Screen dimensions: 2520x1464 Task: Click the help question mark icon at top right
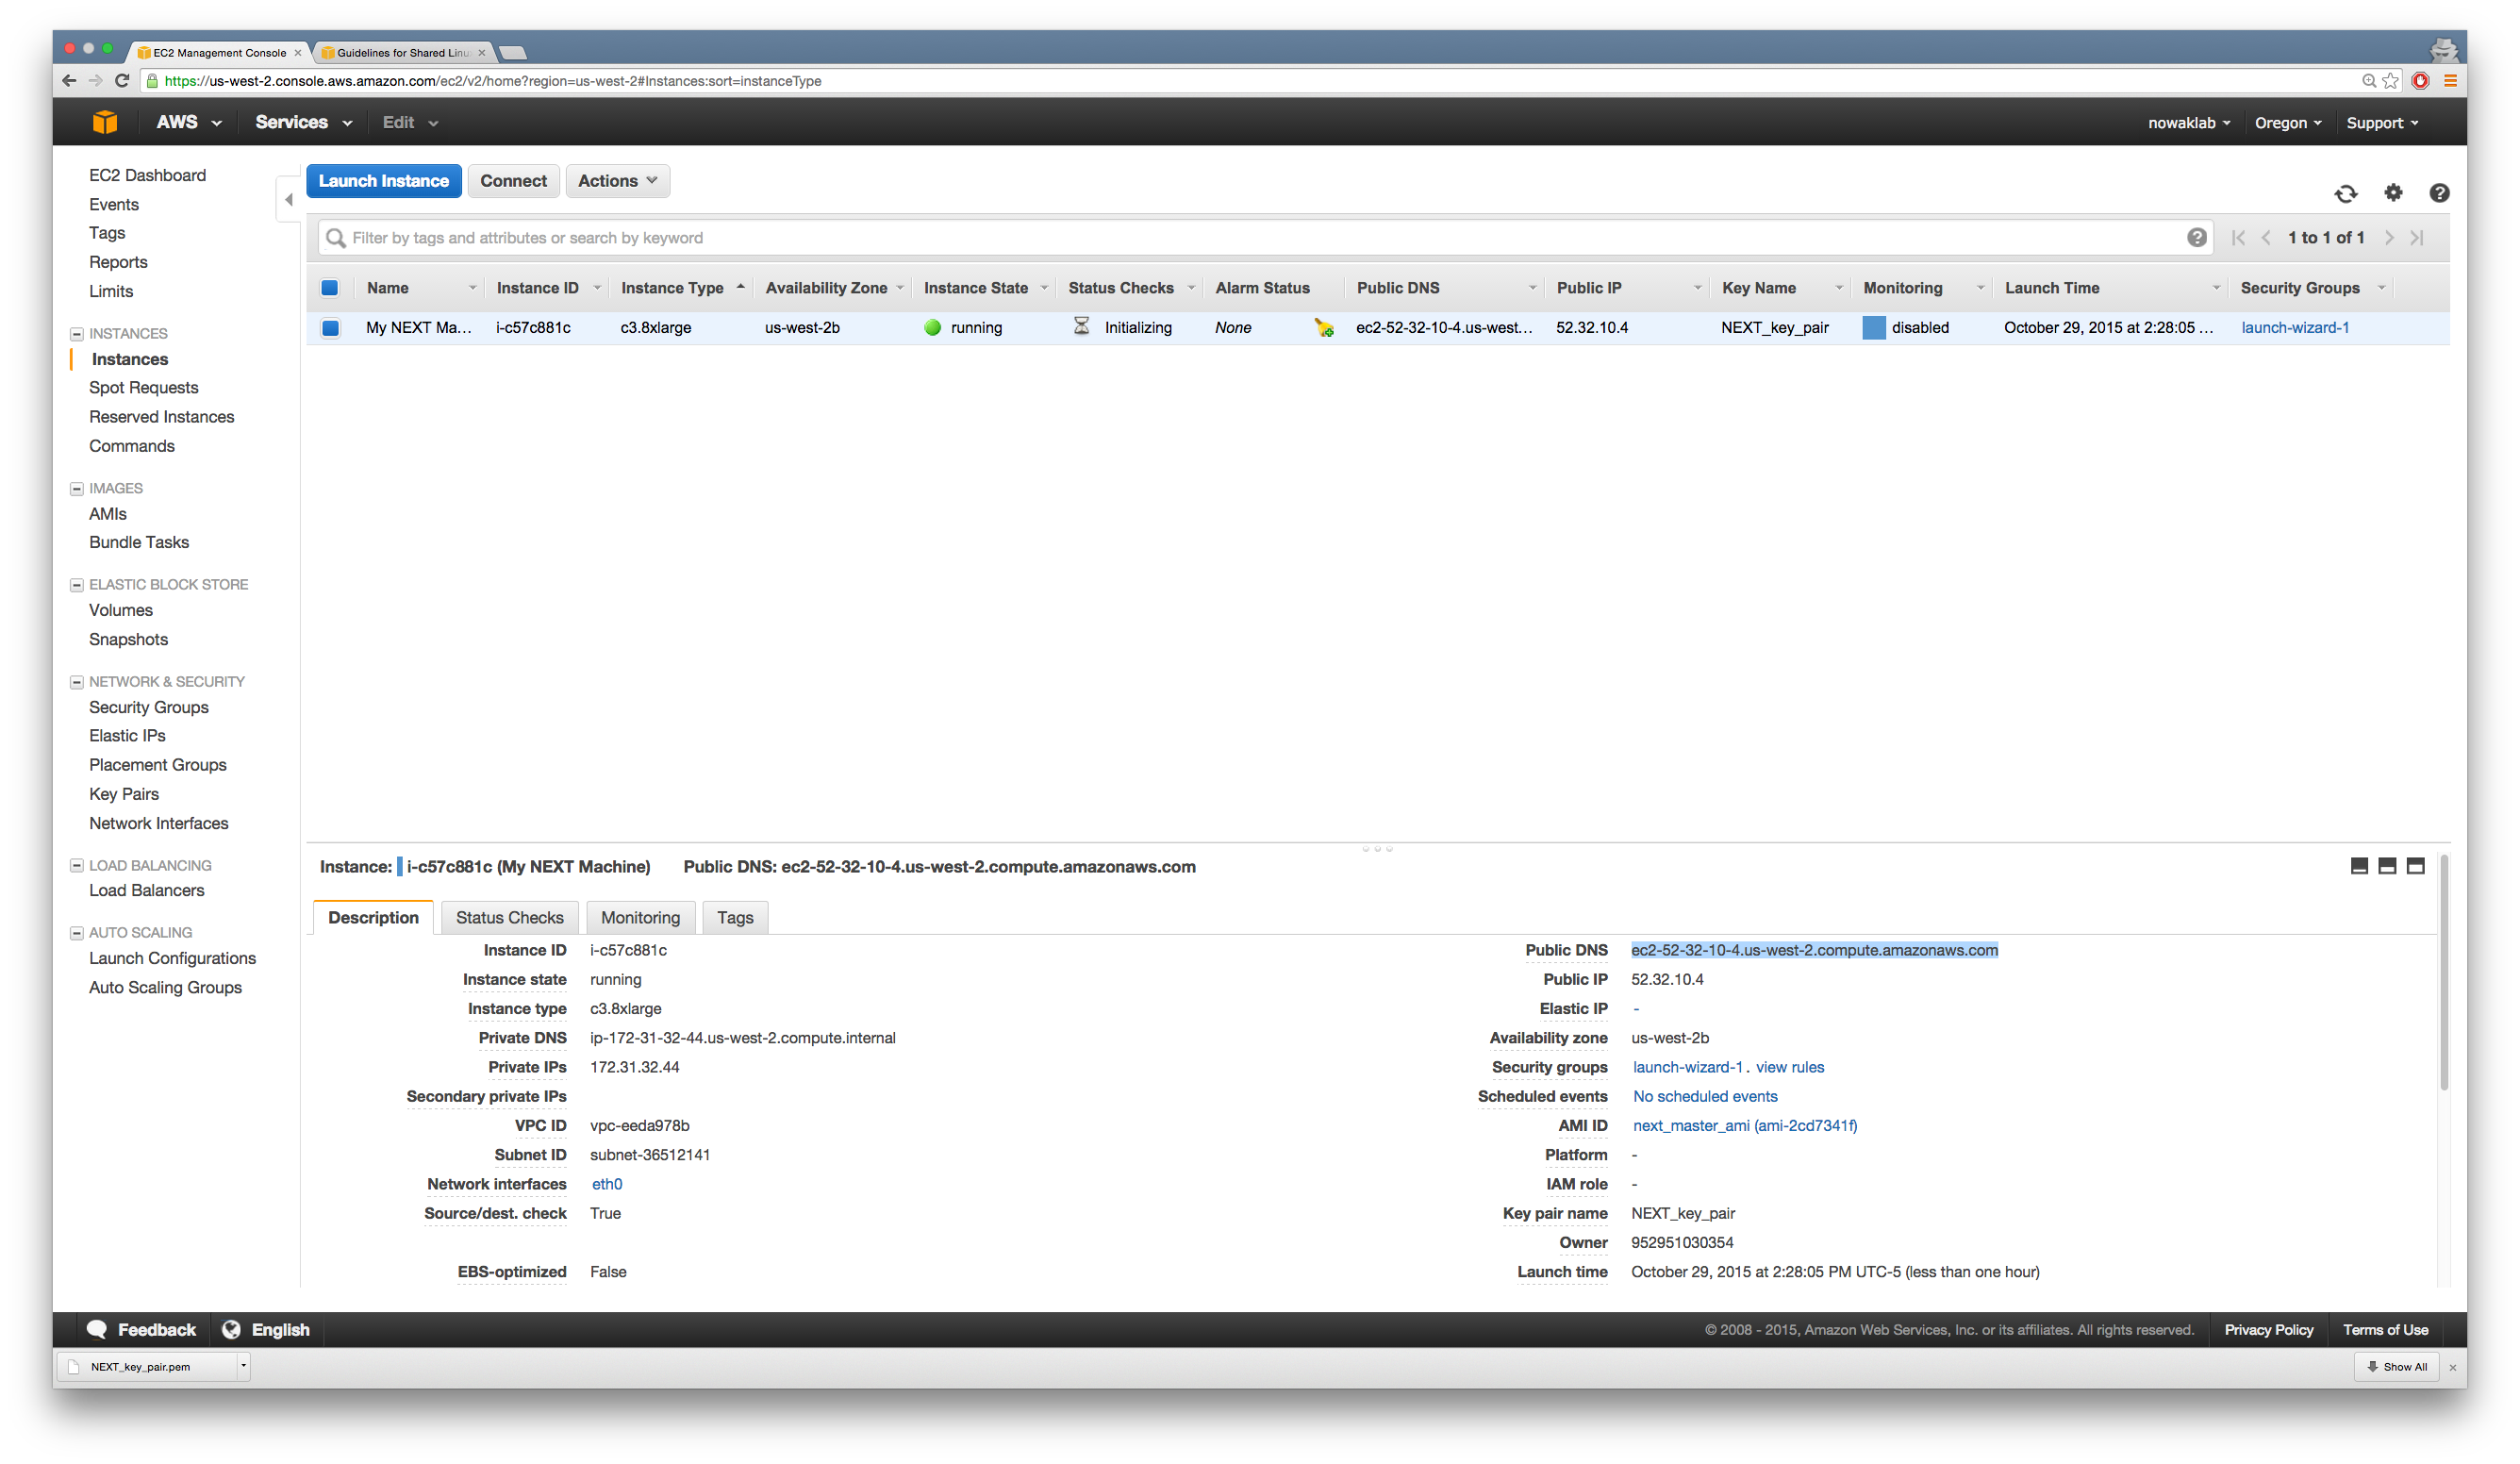(x=2439, y=193)
